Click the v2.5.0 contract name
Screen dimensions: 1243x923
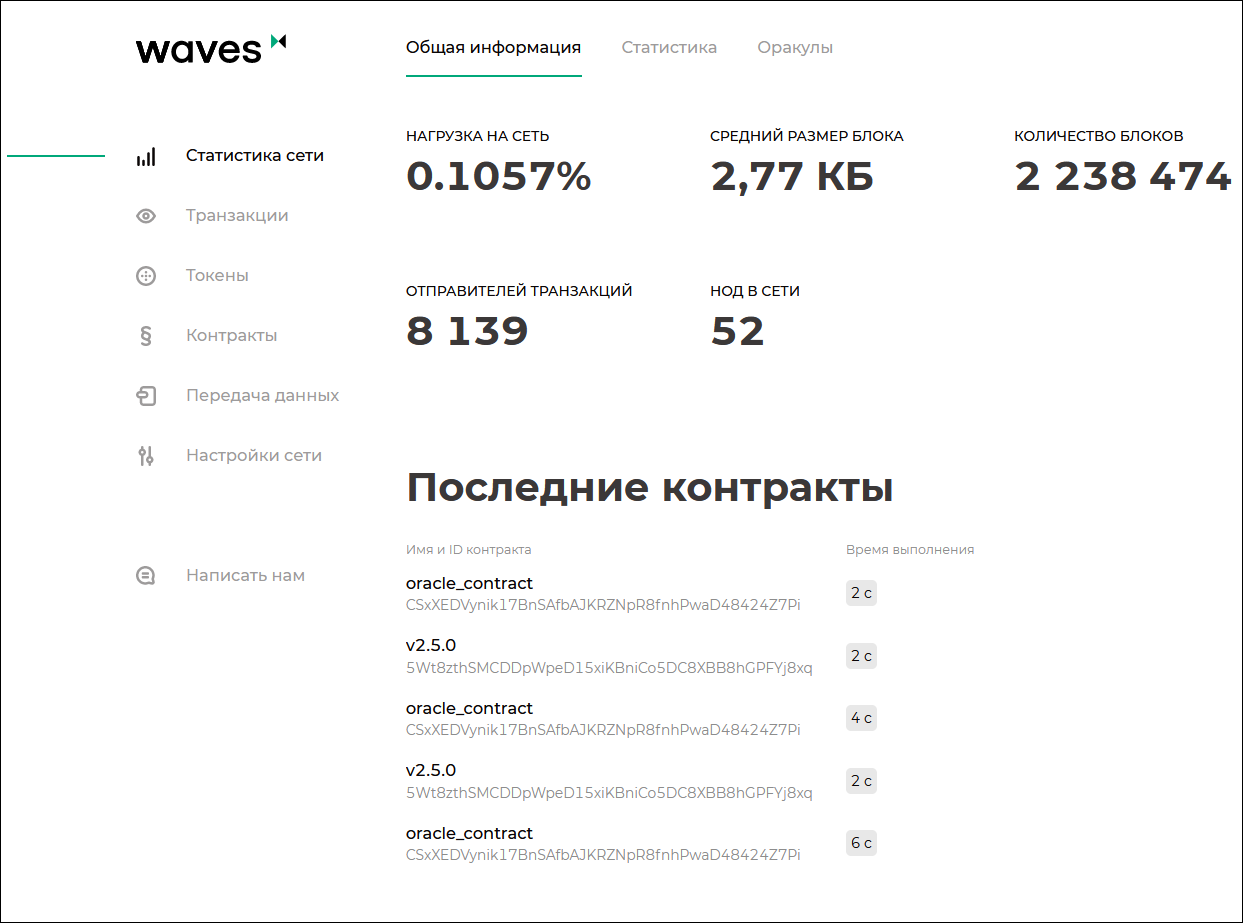point(430,645)
